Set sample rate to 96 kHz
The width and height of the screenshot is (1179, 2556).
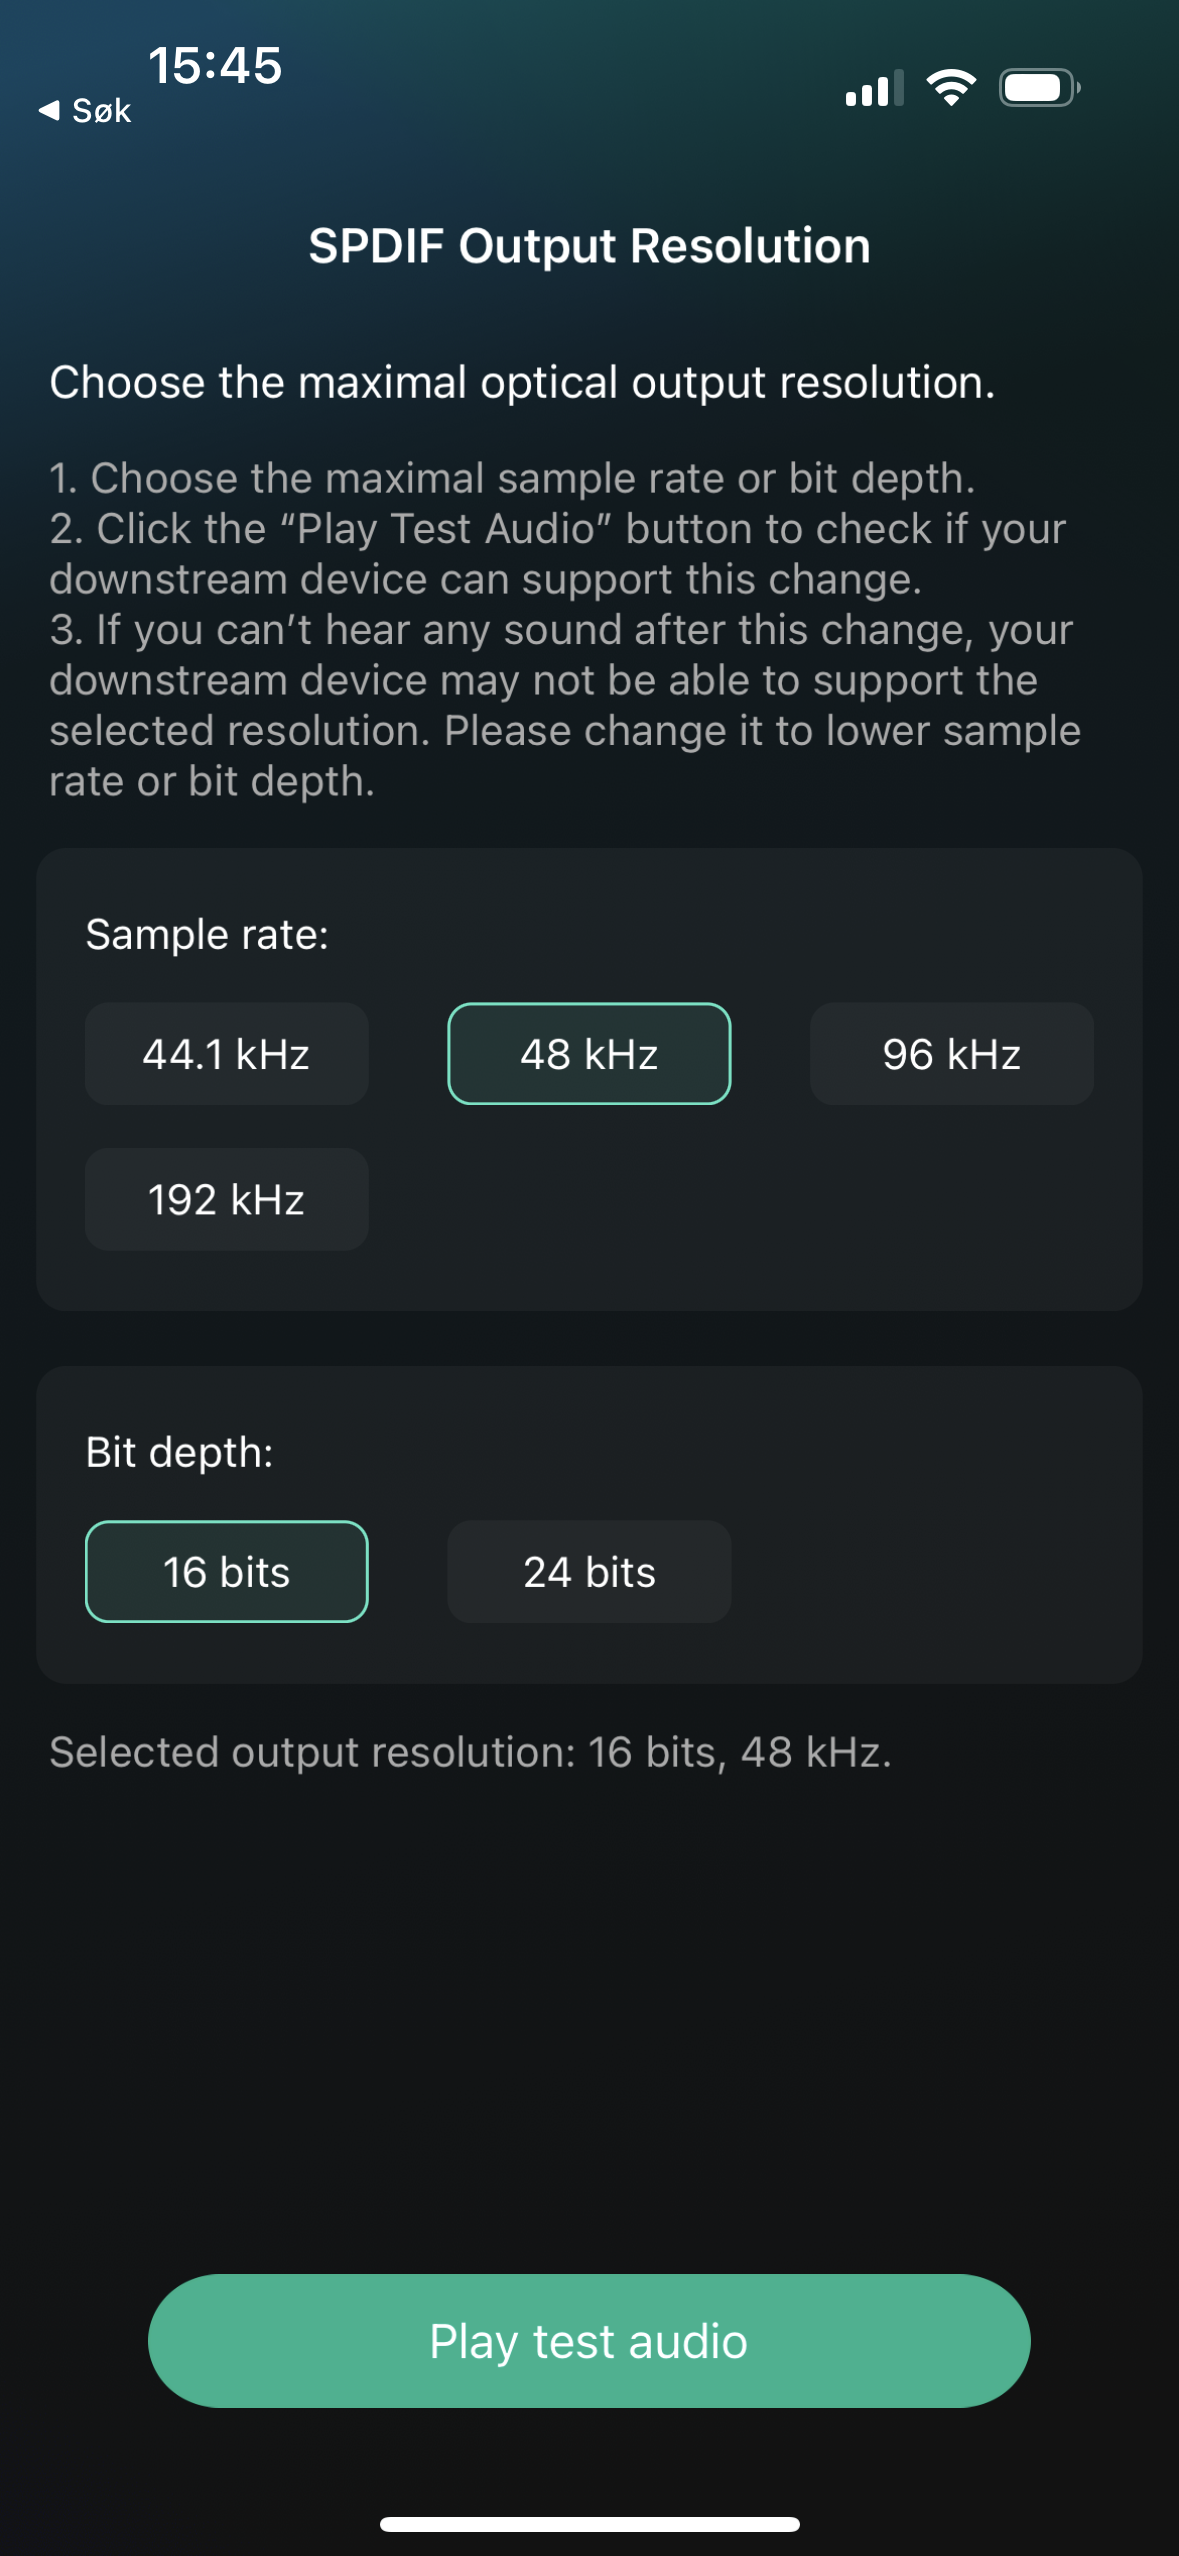[x=951, y=1054]
